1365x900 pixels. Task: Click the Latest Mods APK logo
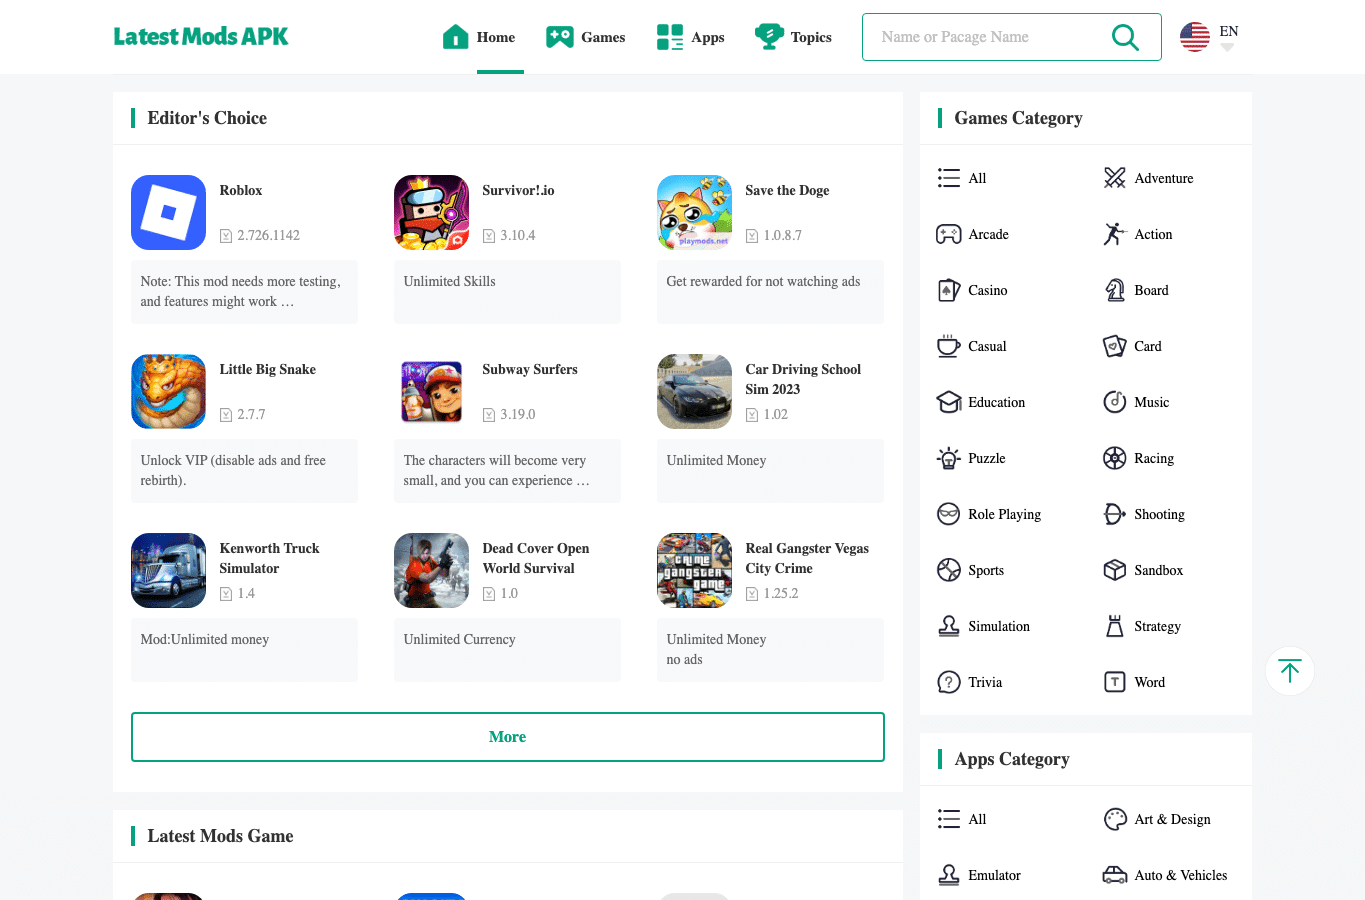tap(201, 37)
